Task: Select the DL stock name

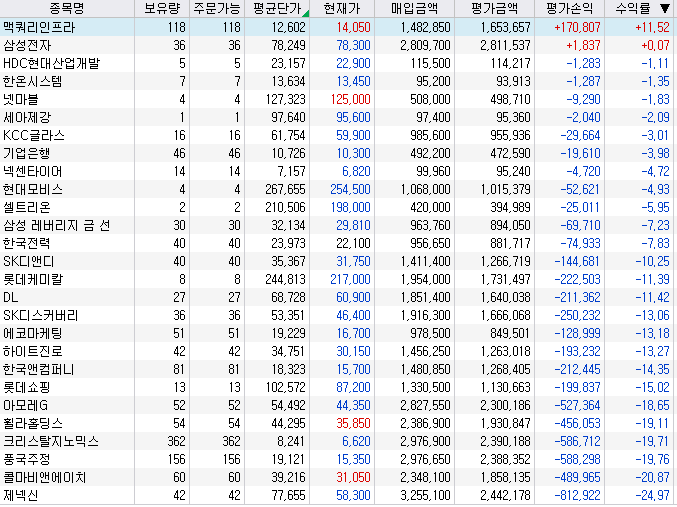Action: point(10,298)
